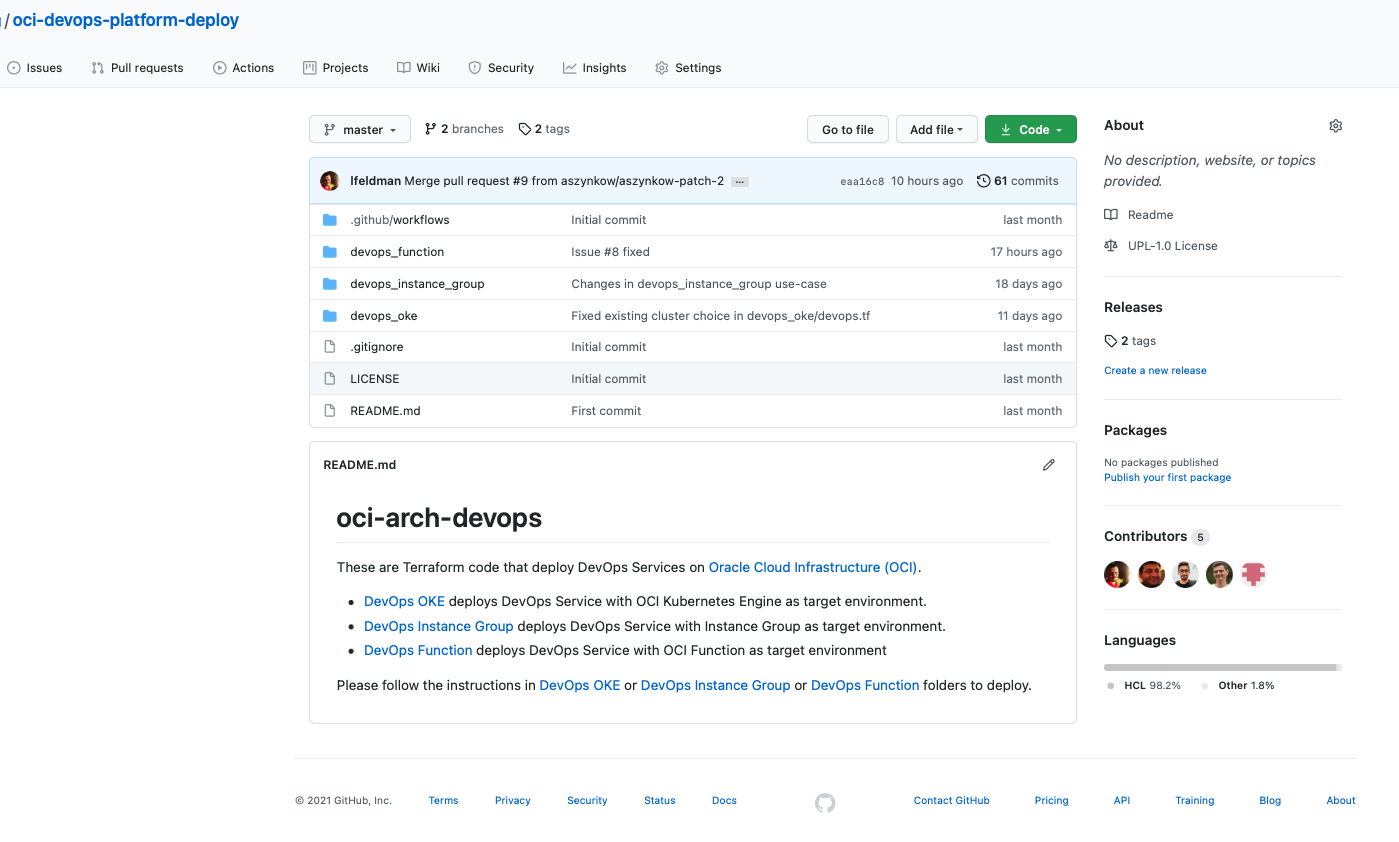Open the footer Docs link
Image resolution: width=1399 pixels, height=842 pixels.
(x=724, y=800)
